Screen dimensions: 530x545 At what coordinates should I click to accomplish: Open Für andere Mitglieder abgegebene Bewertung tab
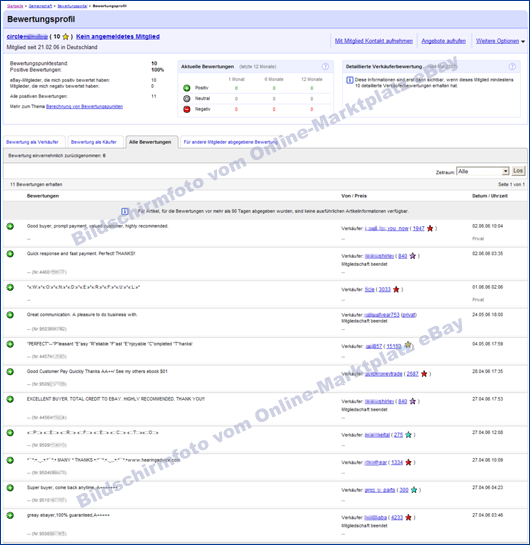tap(230, 142)
